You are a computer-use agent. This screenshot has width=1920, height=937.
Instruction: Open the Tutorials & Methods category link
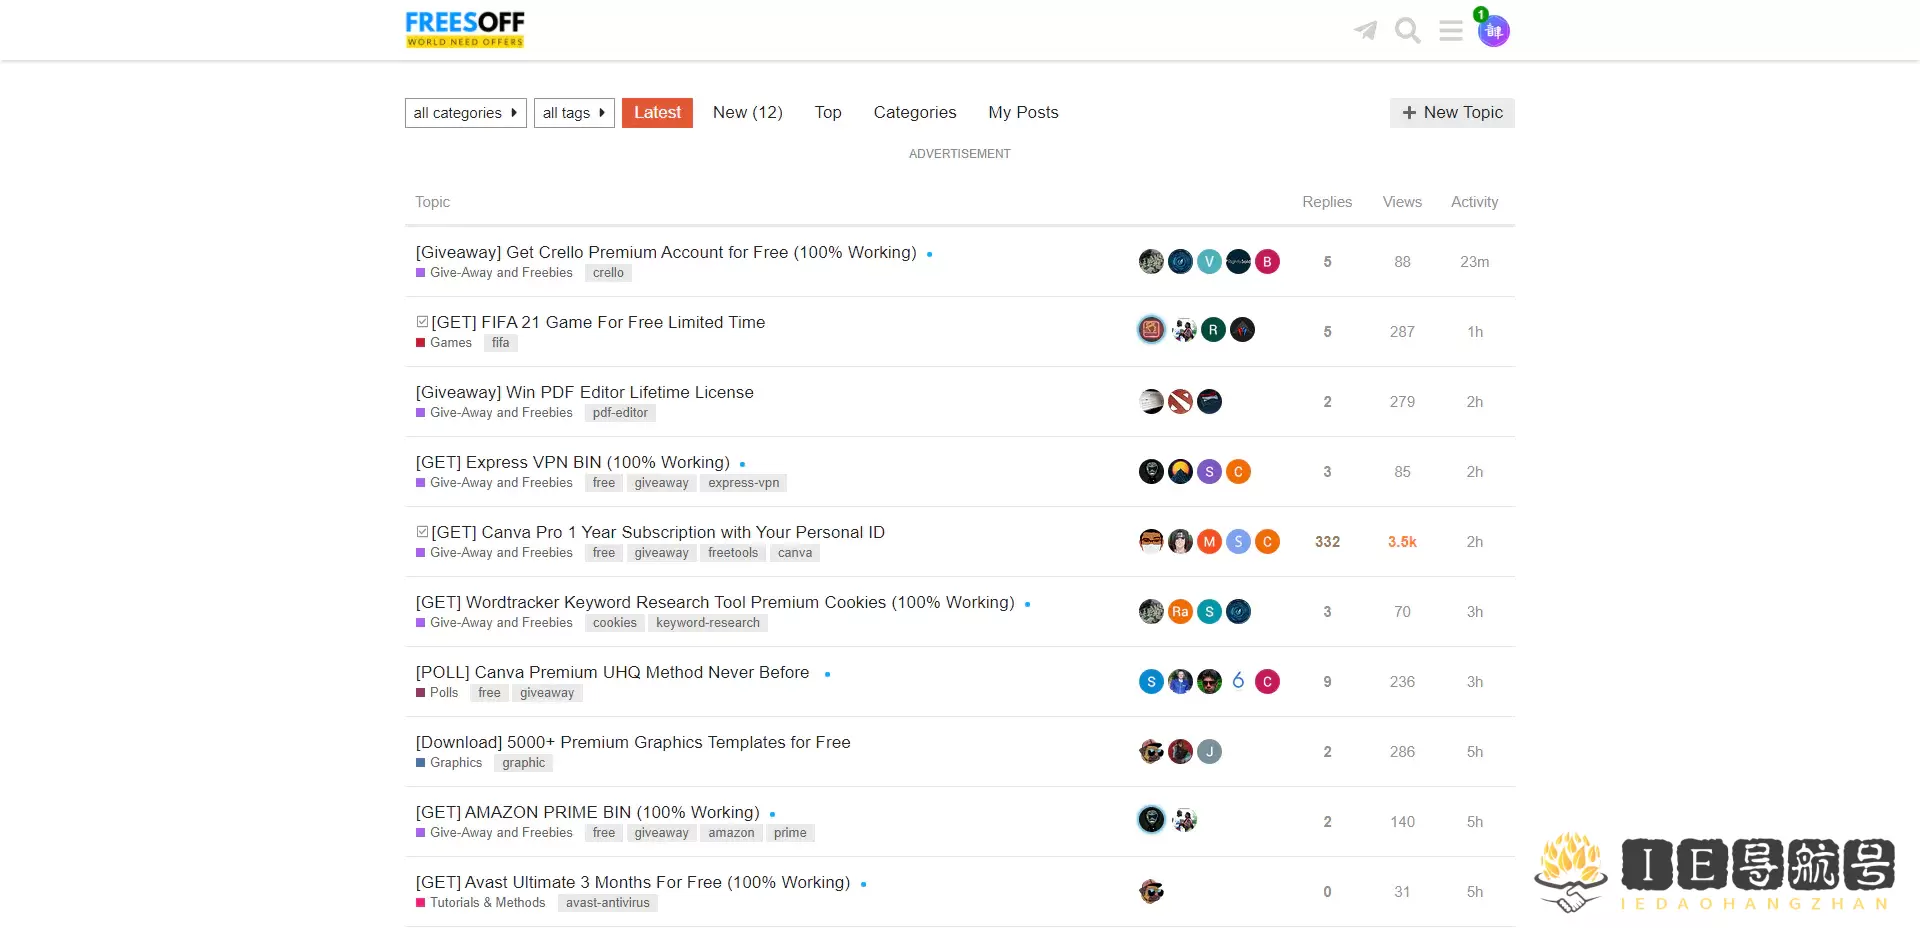tap(481, 903)
